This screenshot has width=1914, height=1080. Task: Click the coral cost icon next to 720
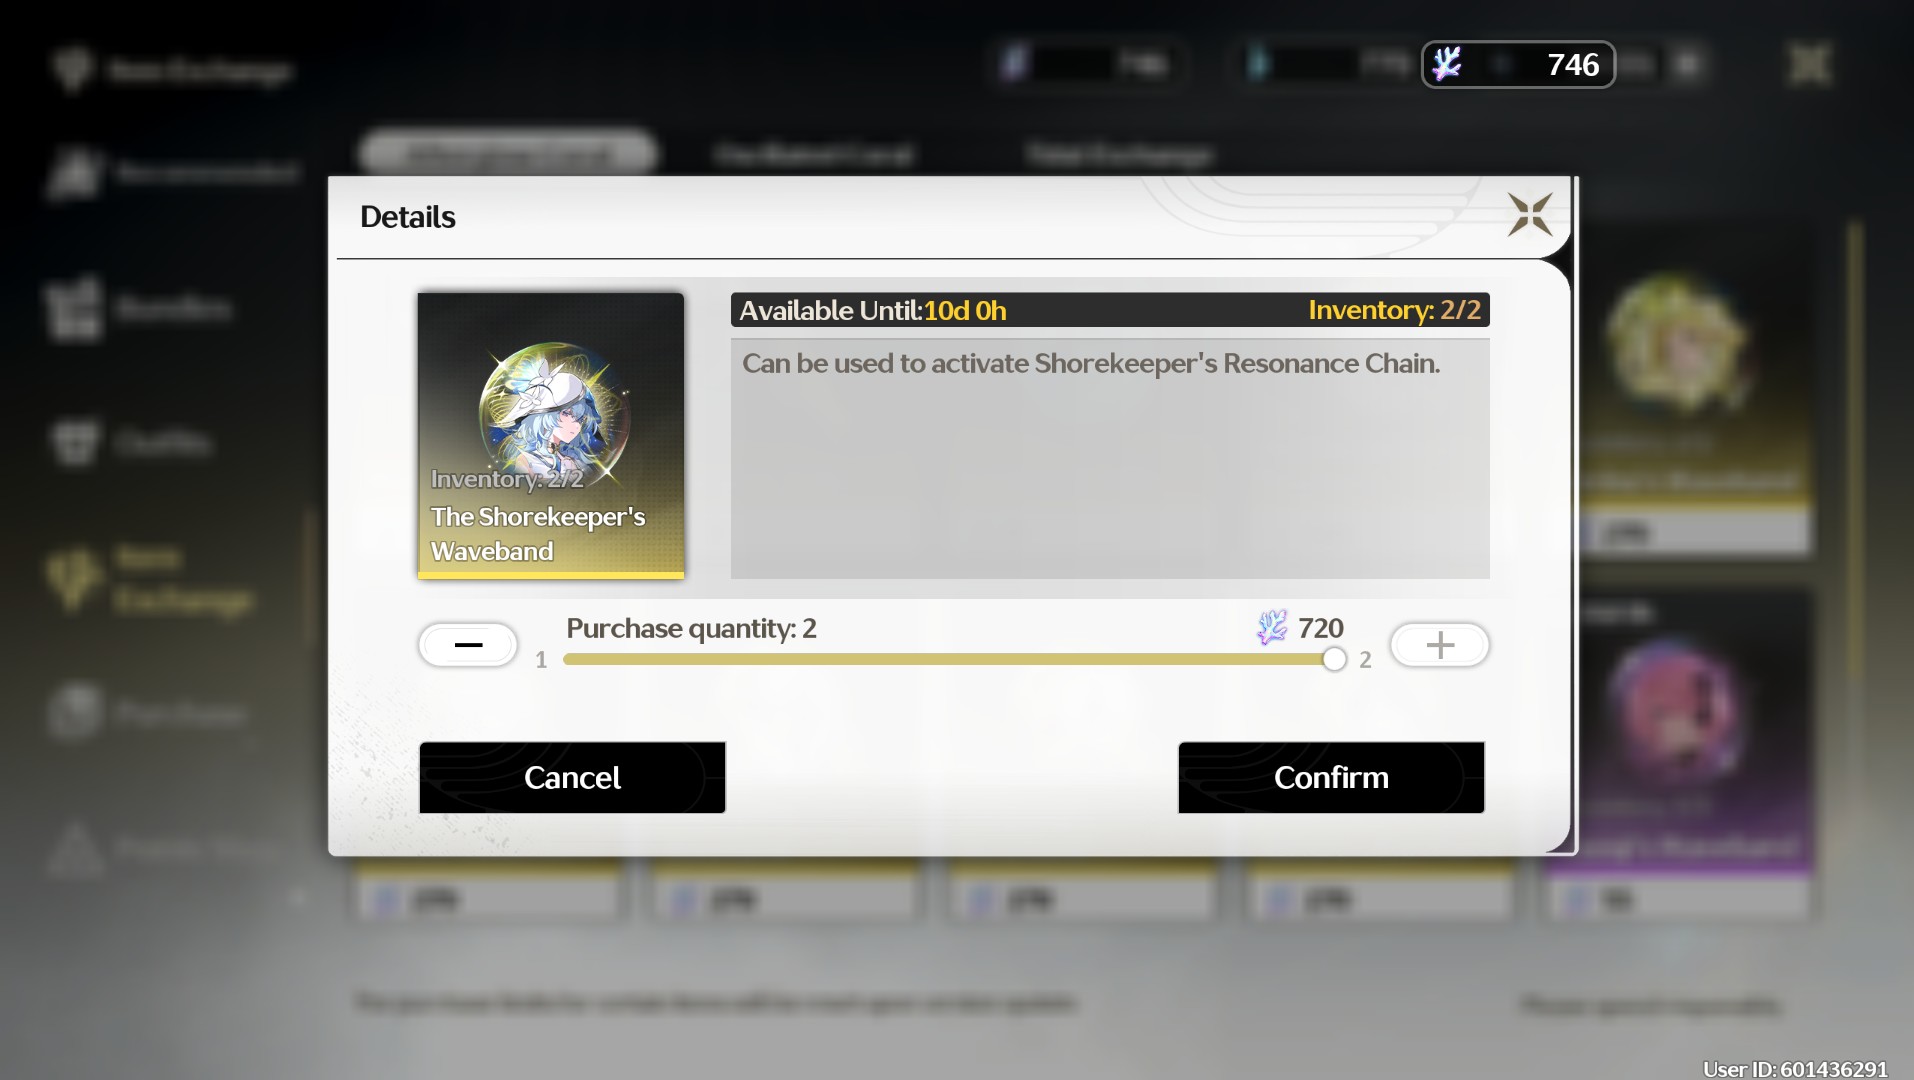pos(1272,628)
